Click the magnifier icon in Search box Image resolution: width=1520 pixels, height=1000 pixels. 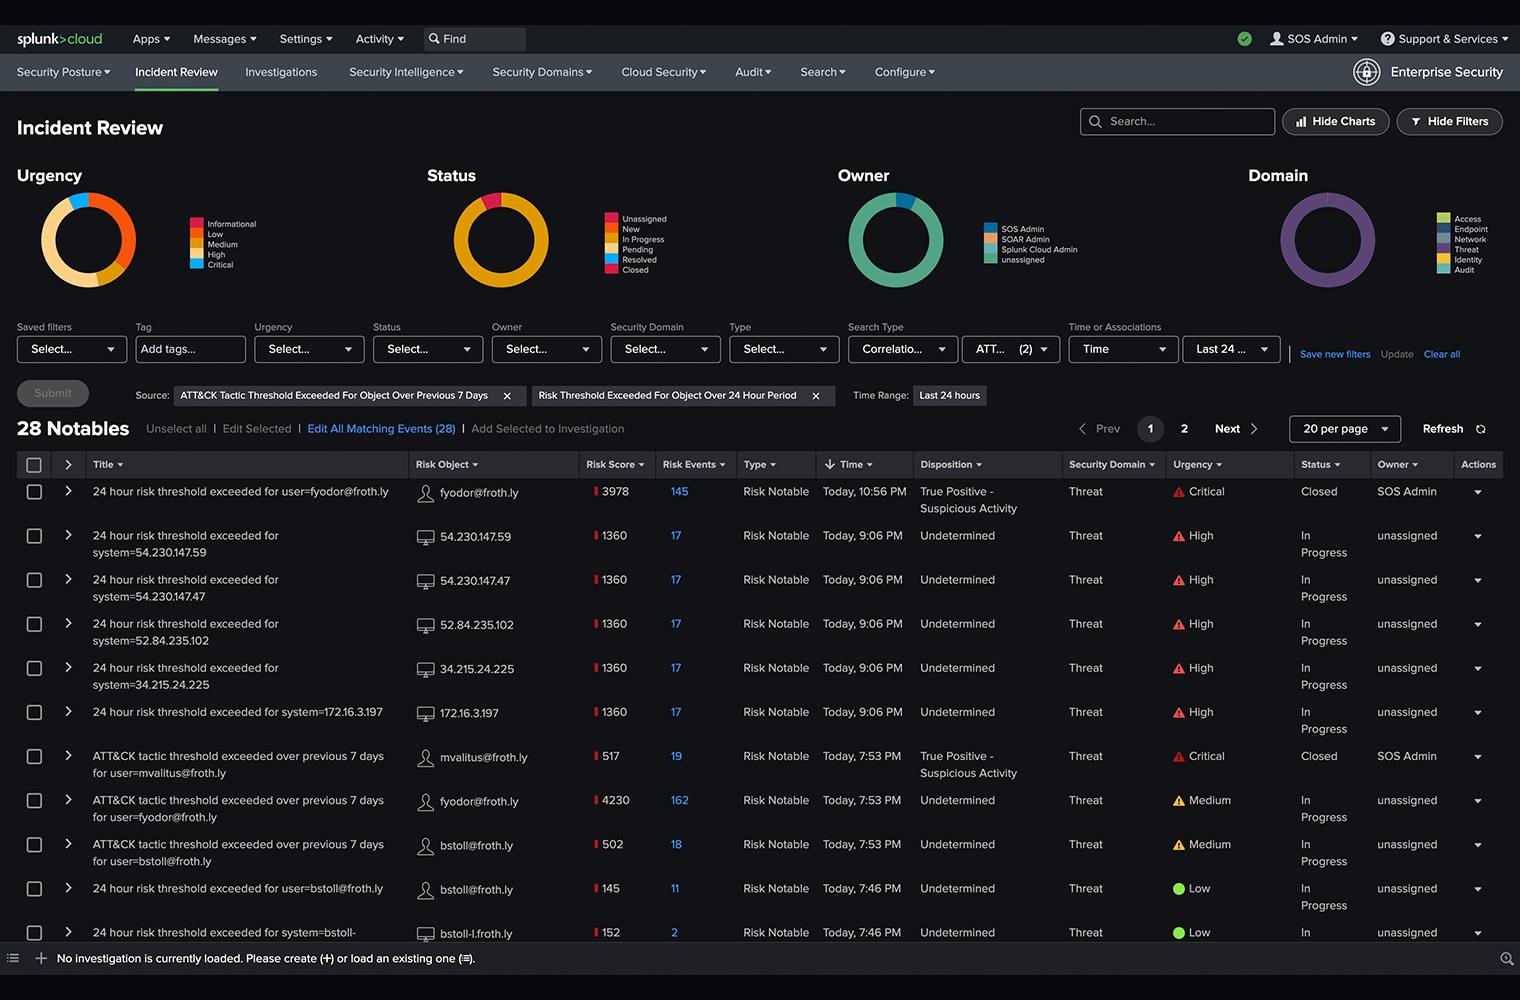[1096, 122]
